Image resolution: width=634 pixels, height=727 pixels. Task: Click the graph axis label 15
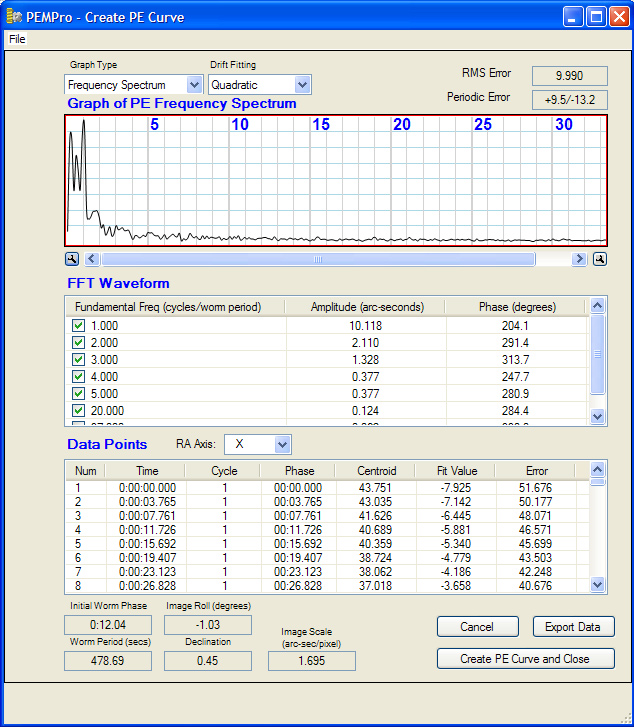click(x=320, y=124)
